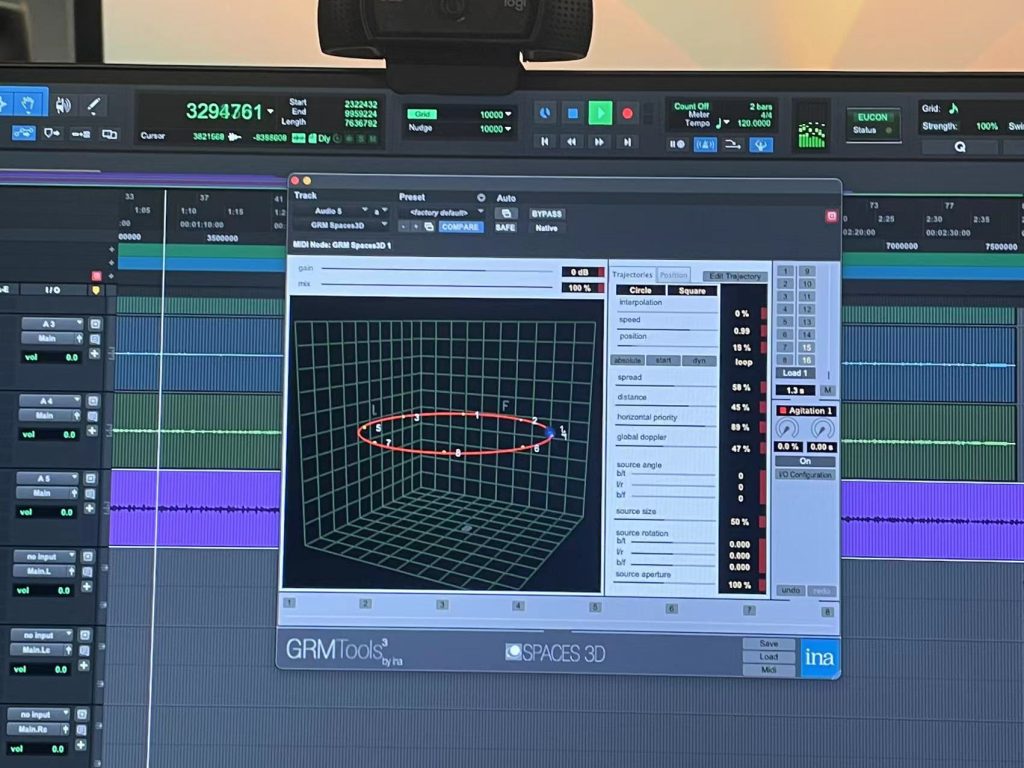This screenshot has width=1024, height=768.
Task: Open the factory default preset dropdown
Action: [441, 212]
